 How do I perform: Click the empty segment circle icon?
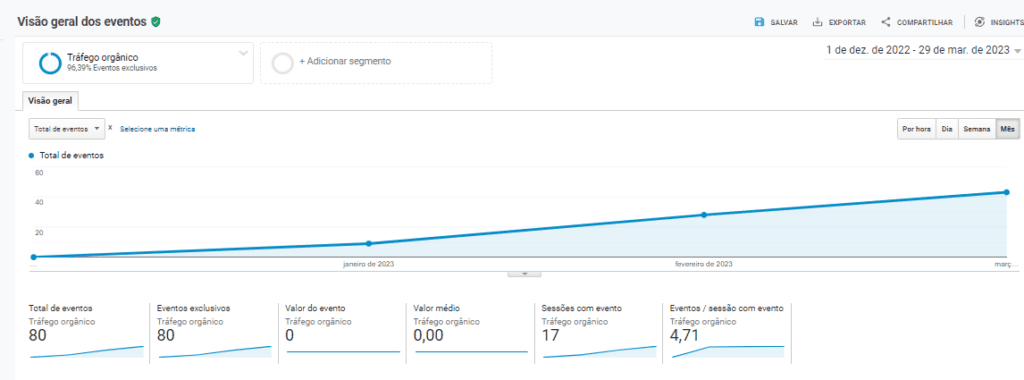[283, 63]
